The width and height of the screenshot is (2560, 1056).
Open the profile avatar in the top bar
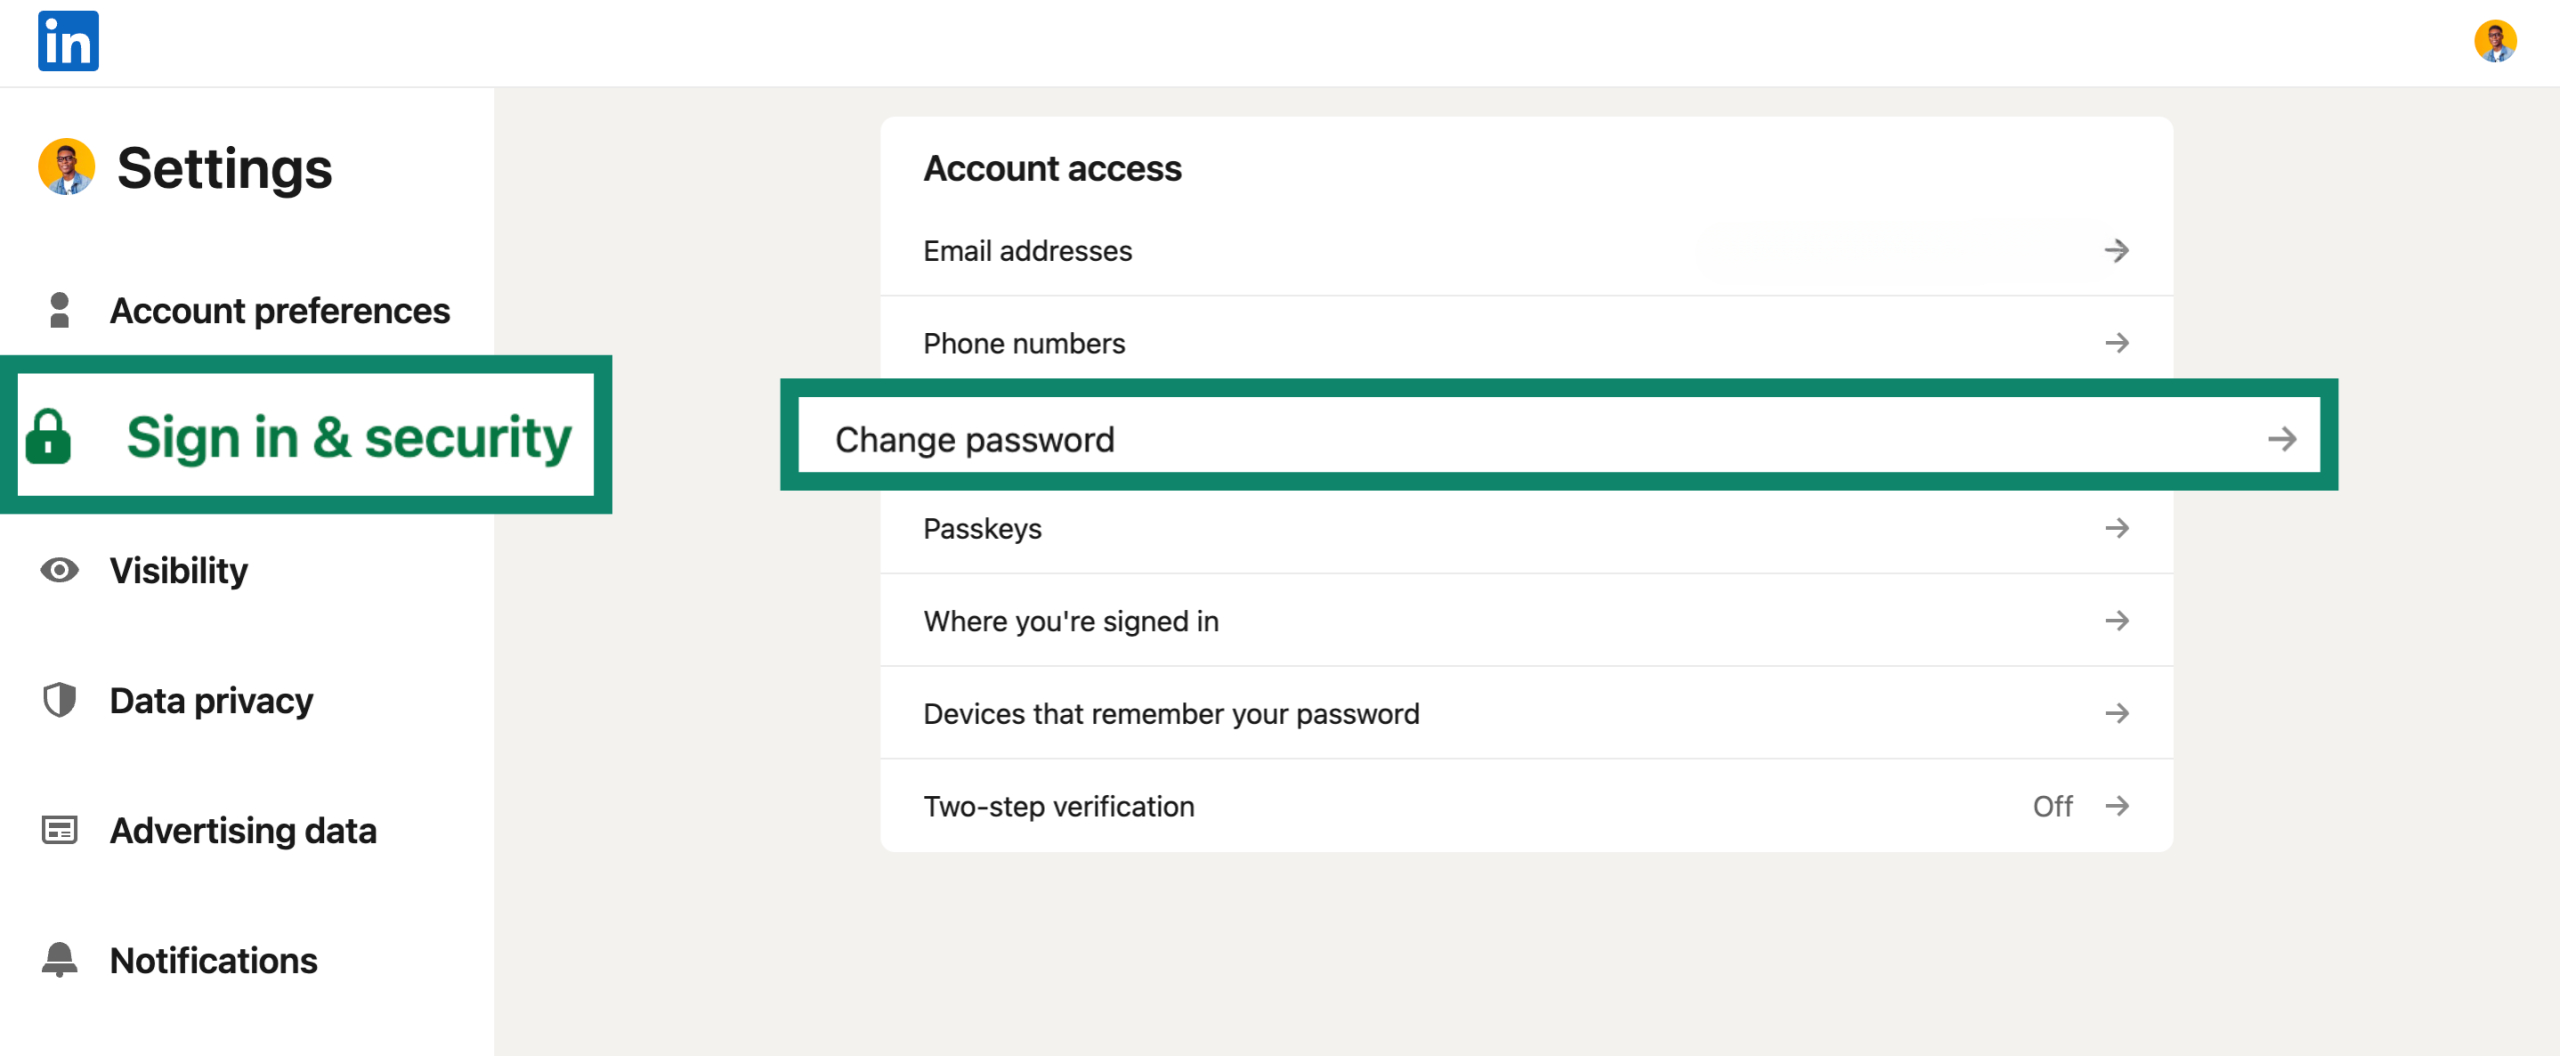[2497, 41]
